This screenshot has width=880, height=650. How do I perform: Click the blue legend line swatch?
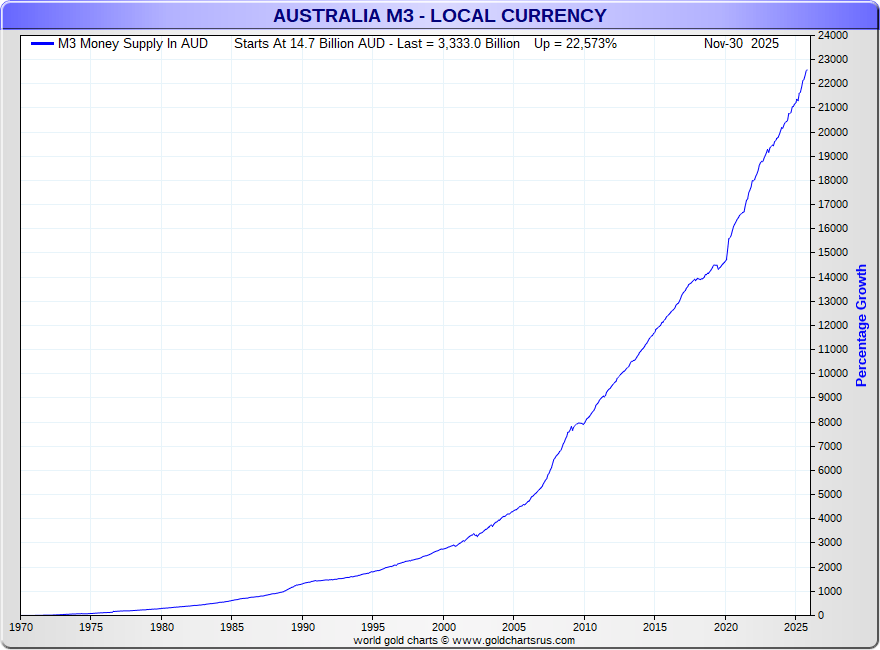pos(42,44)
